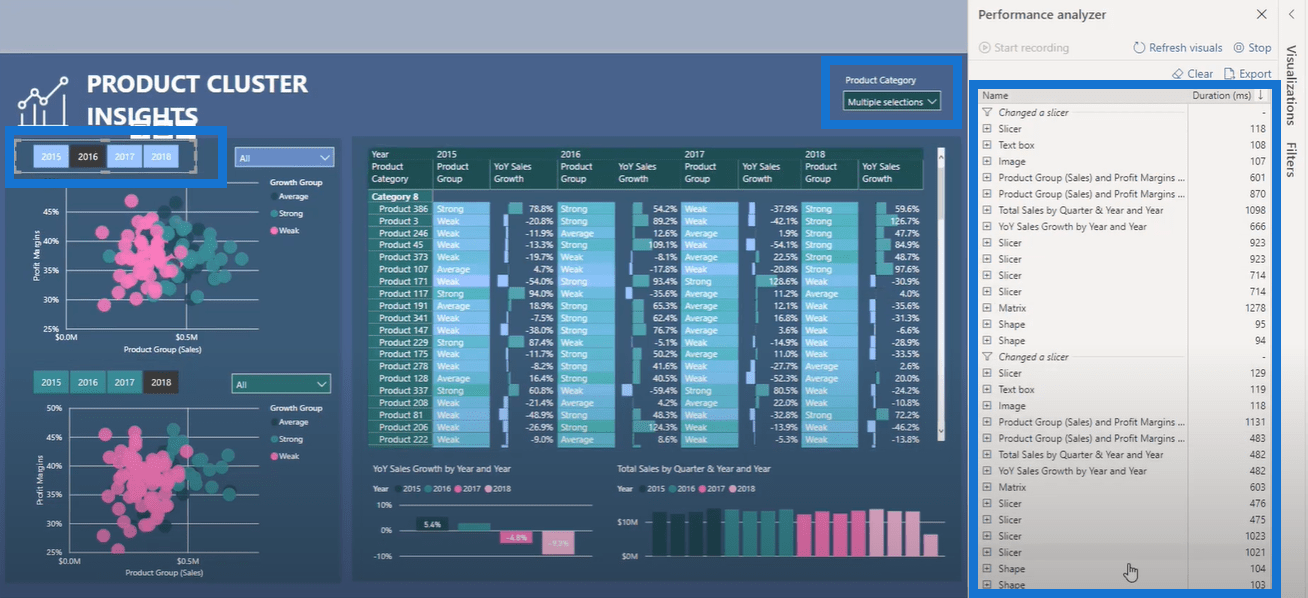
Task: Expand the Image row with duration 107
Action: pyautogui.click(x=987, y=161)
